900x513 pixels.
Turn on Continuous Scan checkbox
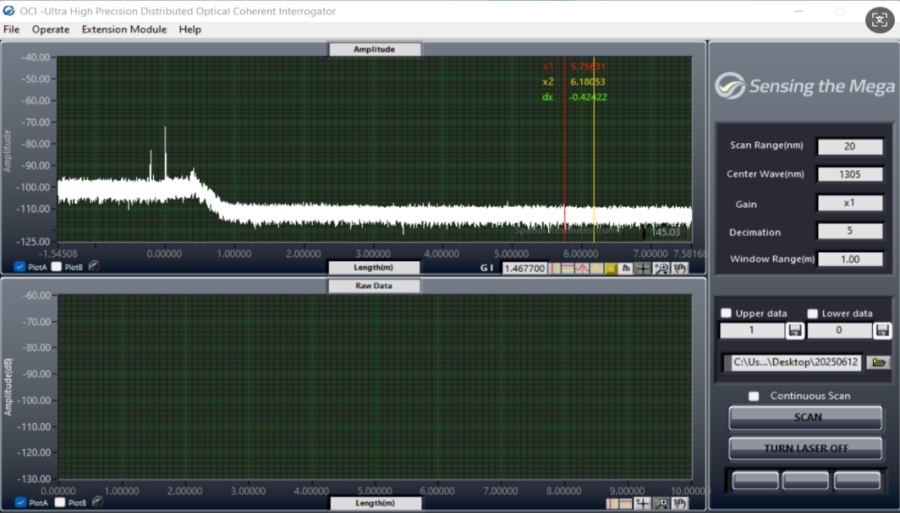(x=755, y=396)
